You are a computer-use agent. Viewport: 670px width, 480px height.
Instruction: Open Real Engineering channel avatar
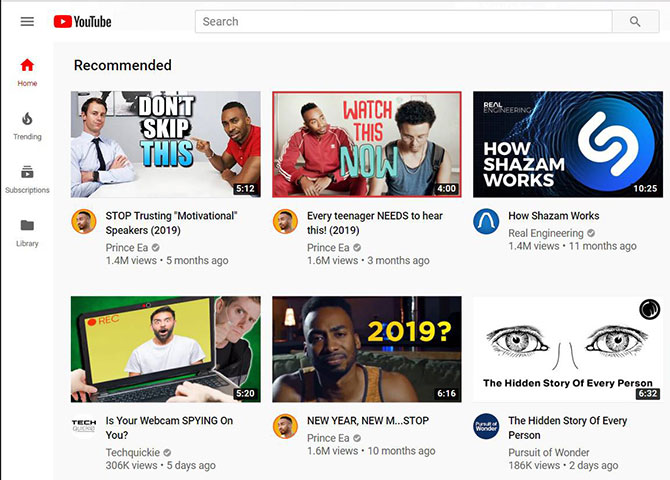tap(486, 221)
